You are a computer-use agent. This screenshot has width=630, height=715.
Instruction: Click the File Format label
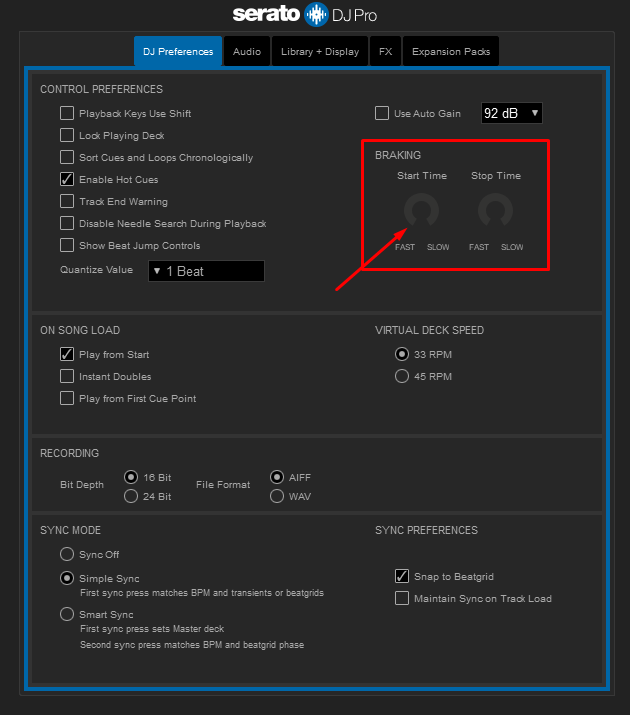click(223, 485)
